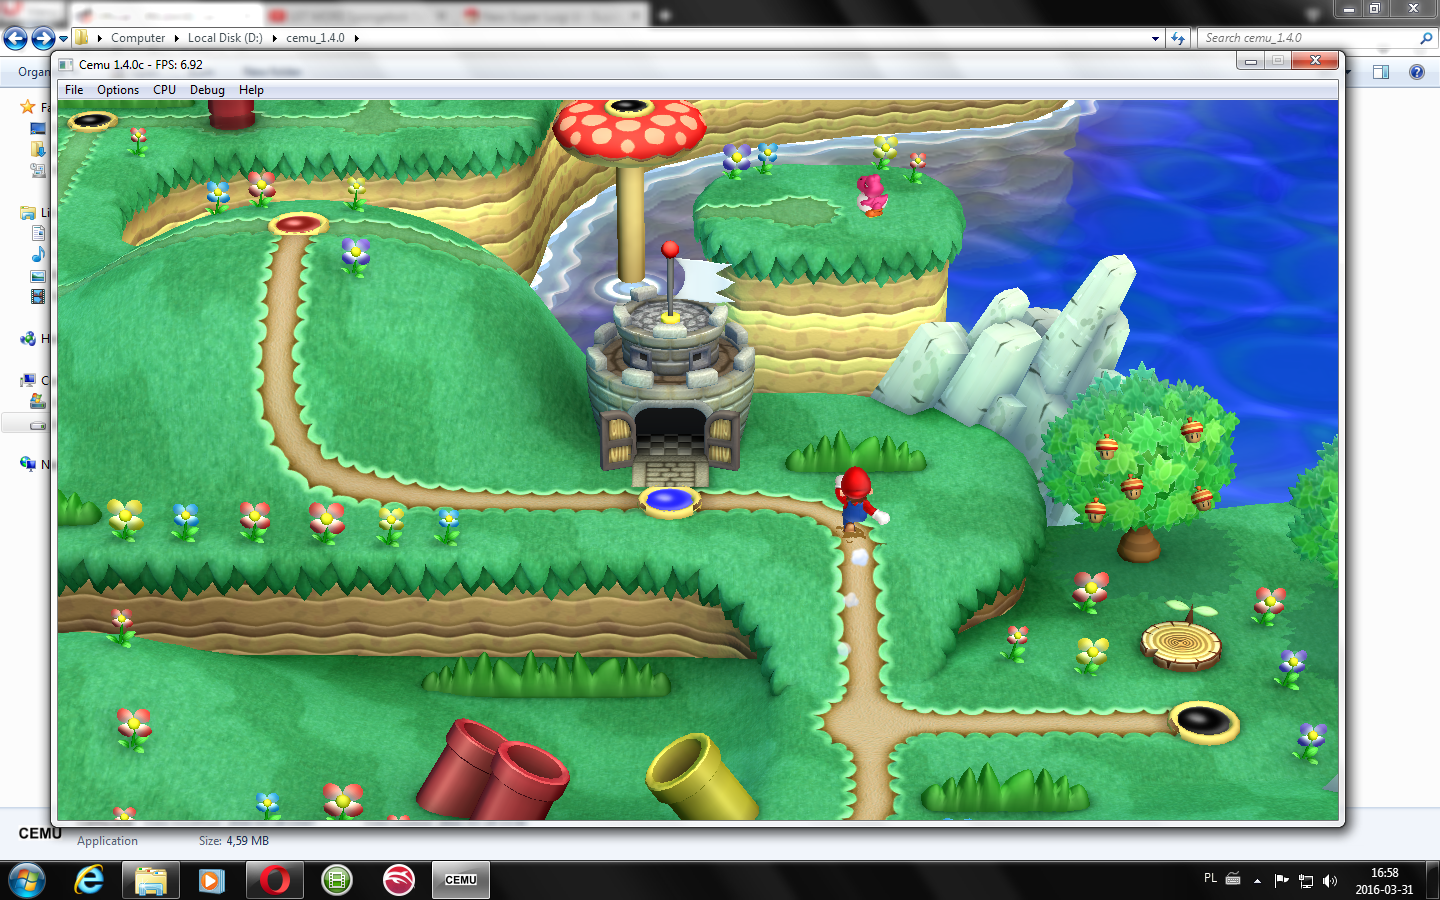Click the Cemu window title bar icon

[x=66, y=65]
